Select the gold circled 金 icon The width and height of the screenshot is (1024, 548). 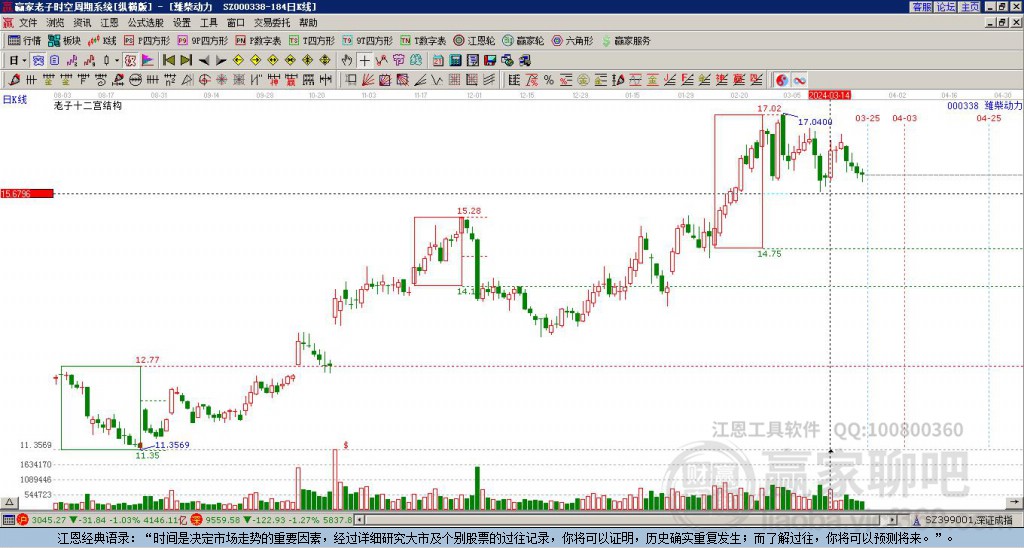[583, 80]
